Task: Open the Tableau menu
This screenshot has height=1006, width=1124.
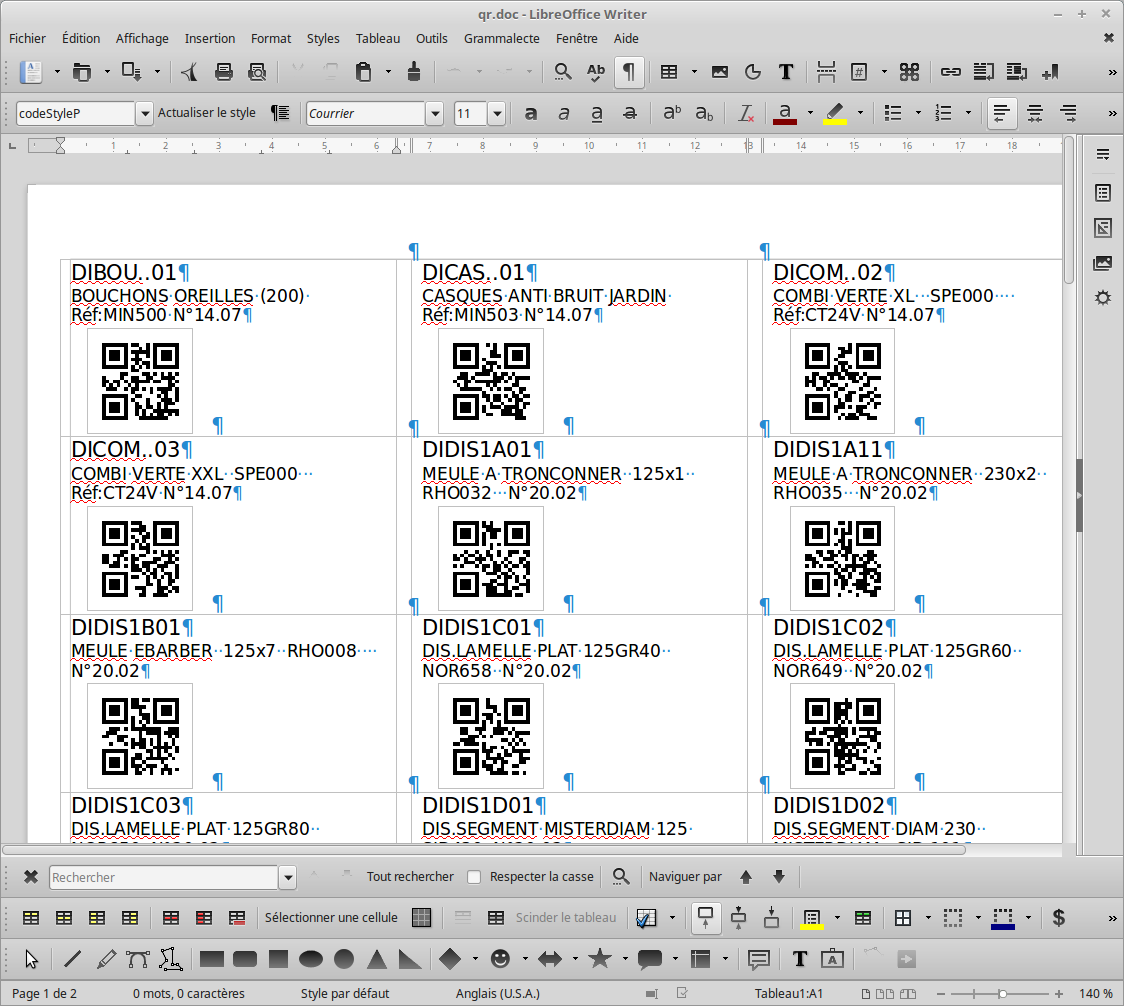Action: coord(378,39)
